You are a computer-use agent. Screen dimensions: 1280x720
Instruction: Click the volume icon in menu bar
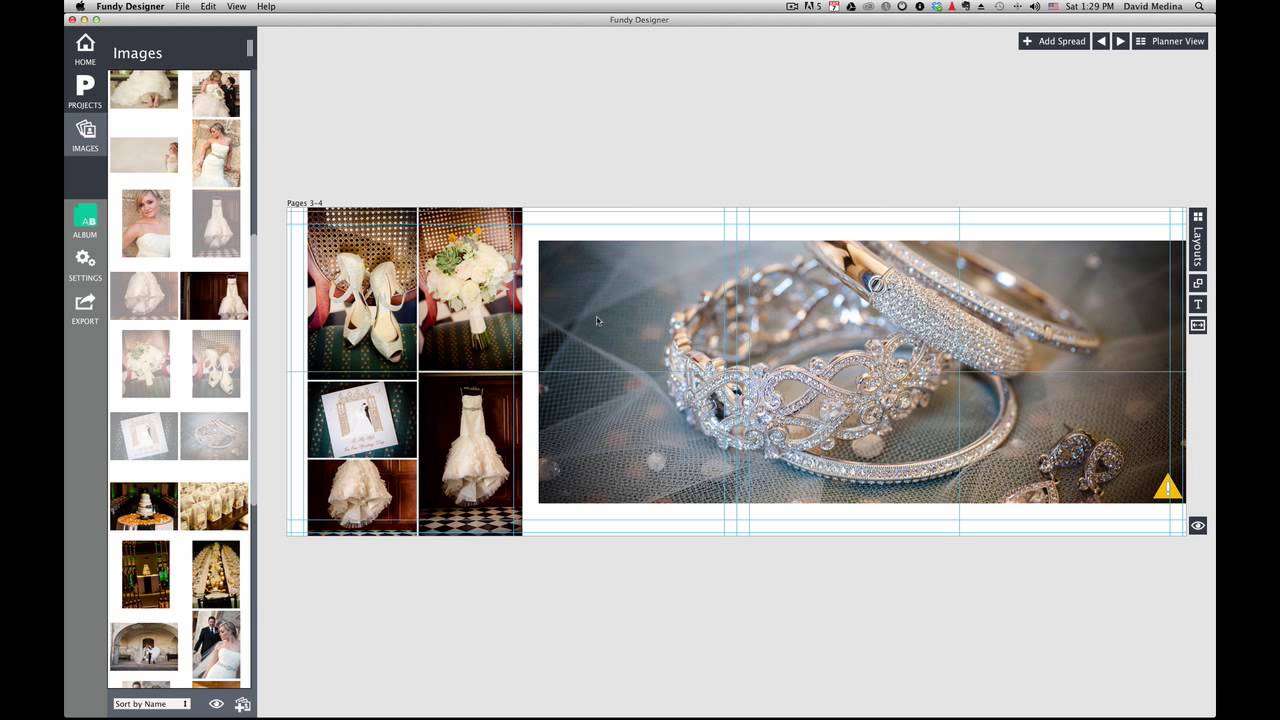[1033, 6]
